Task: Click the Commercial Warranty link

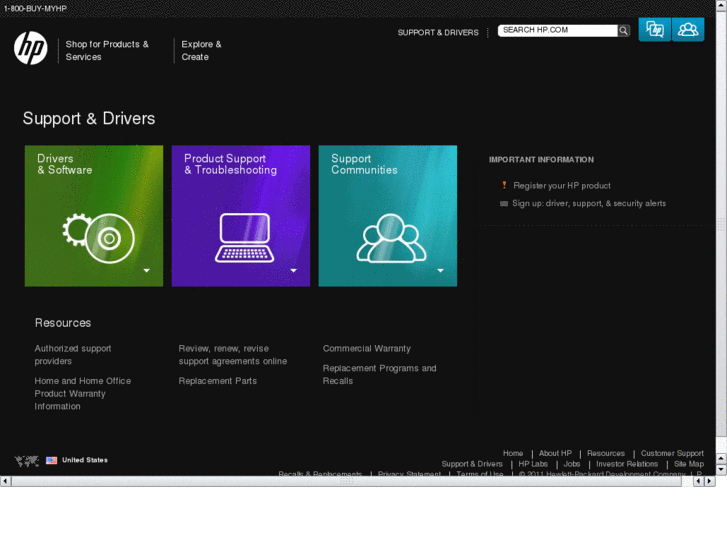Action: [x=366, y=349]
